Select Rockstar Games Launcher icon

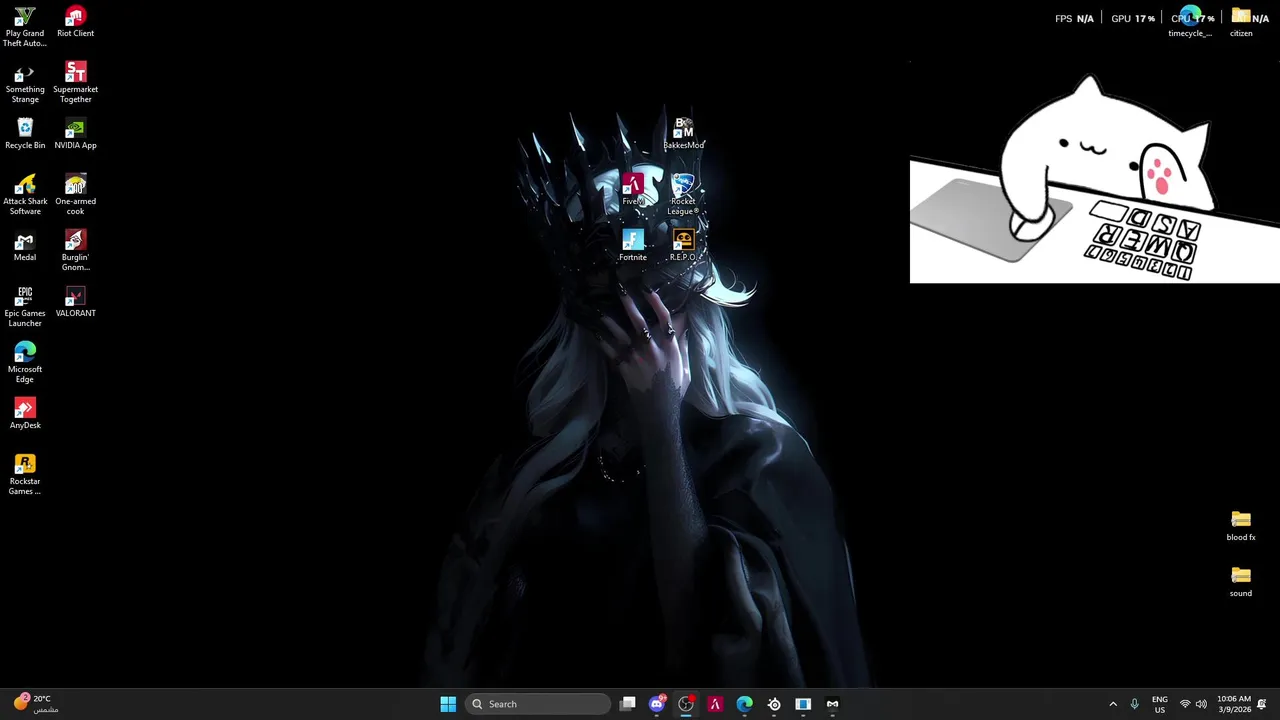tap(25, 475)
